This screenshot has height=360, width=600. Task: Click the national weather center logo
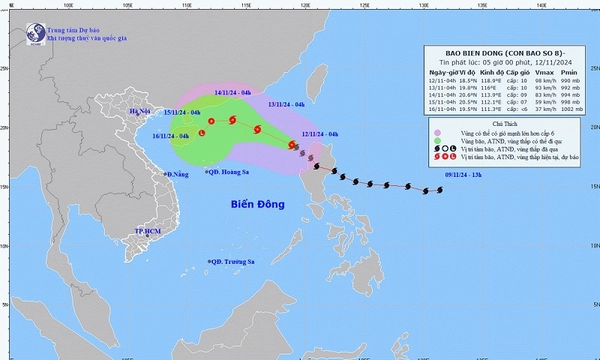[x=36, y=34]
